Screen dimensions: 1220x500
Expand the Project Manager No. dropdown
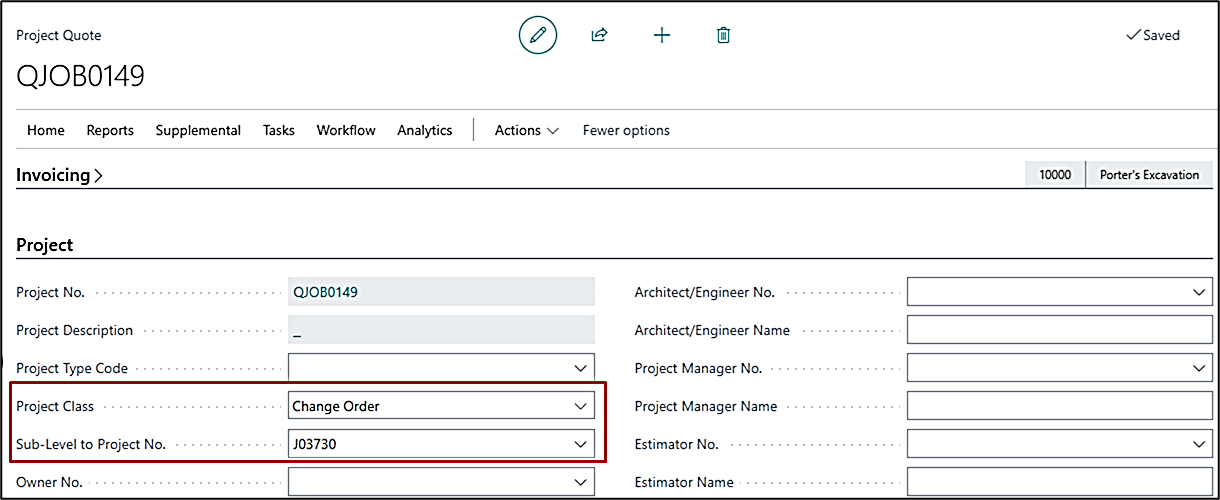[1199, 368]
